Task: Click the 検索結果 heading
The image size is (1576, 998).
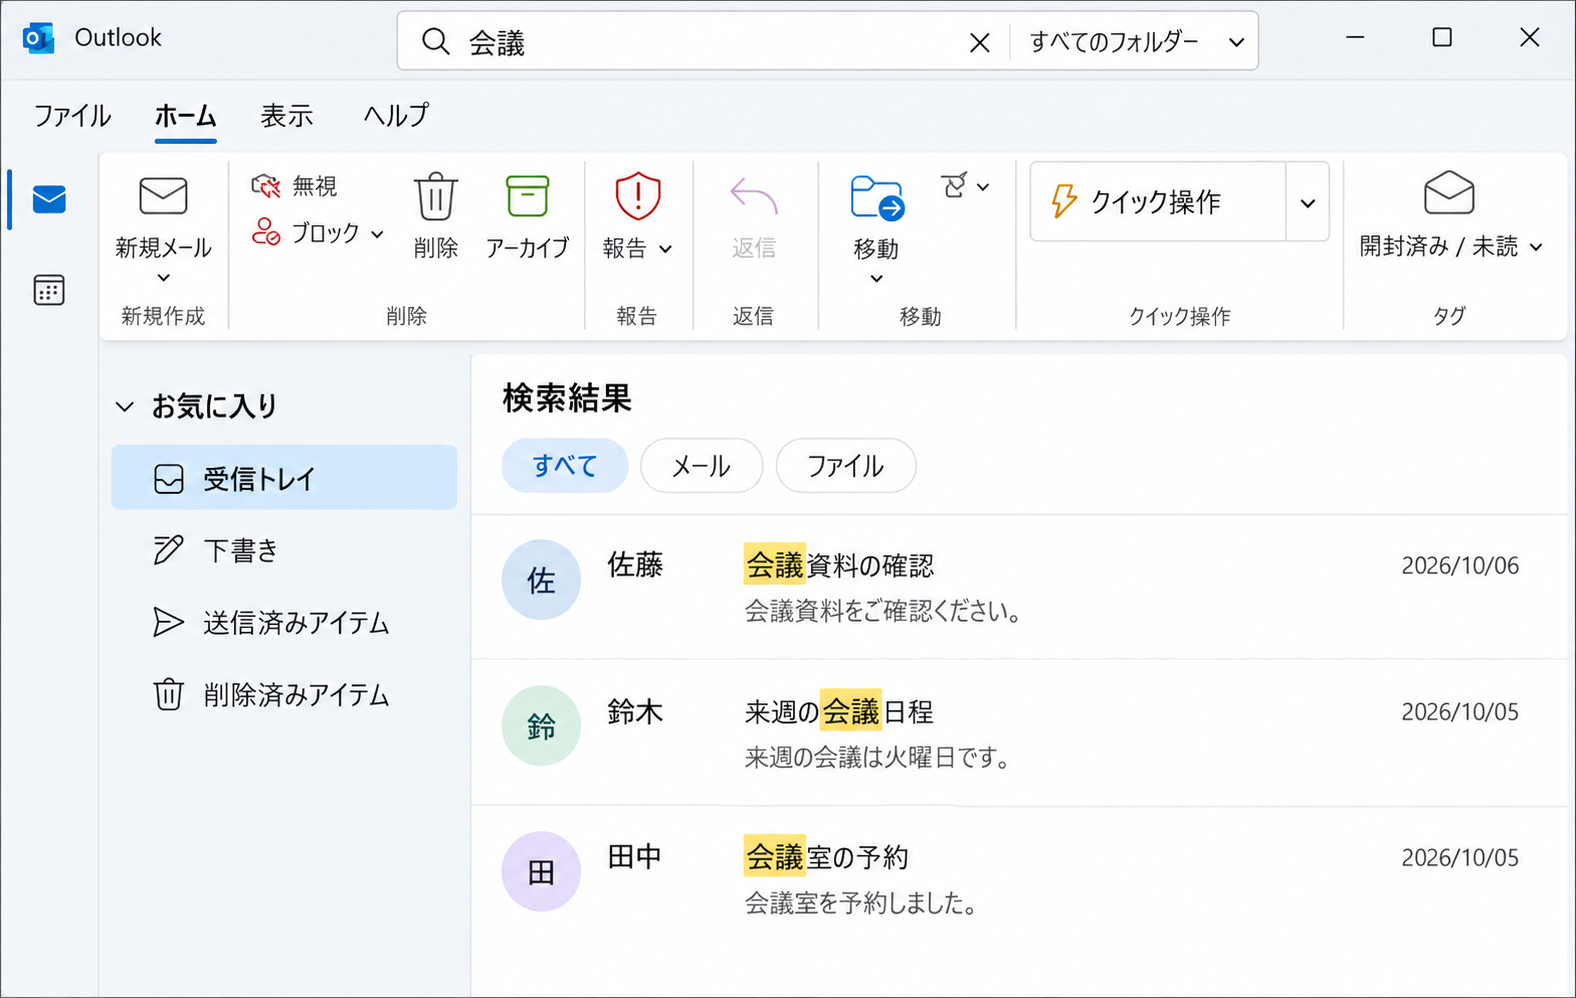Action: tap(567, 398)
